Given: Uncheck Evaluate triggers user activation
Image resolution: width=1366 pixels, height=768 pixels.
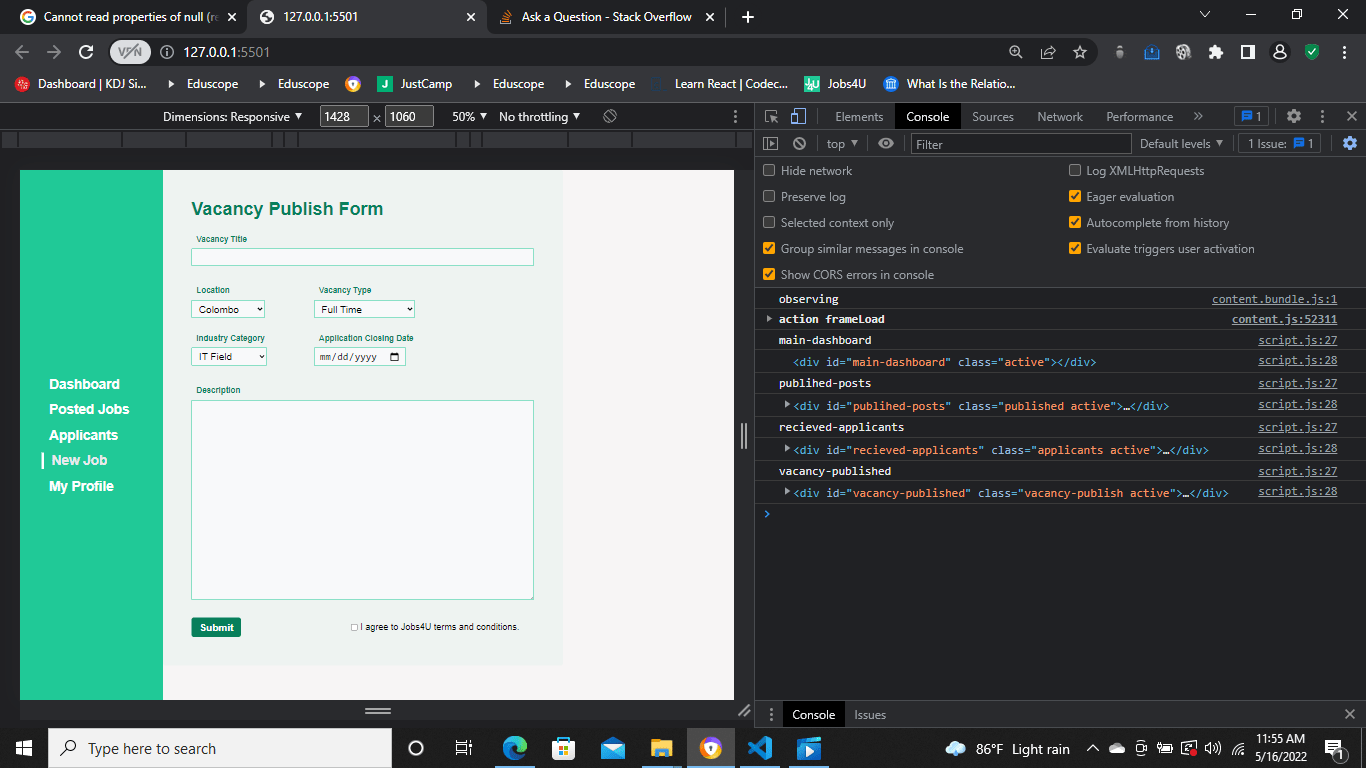Looking at the screenshot, I should pos(1075,249).
